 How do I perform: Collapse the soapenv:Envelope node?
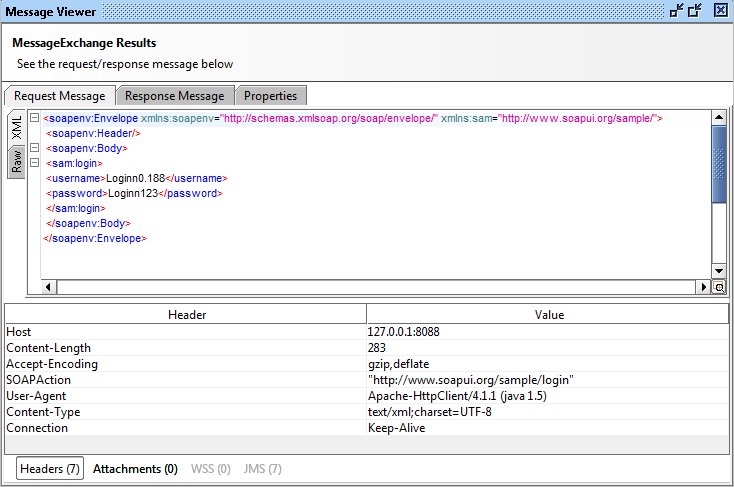point(34,118)
